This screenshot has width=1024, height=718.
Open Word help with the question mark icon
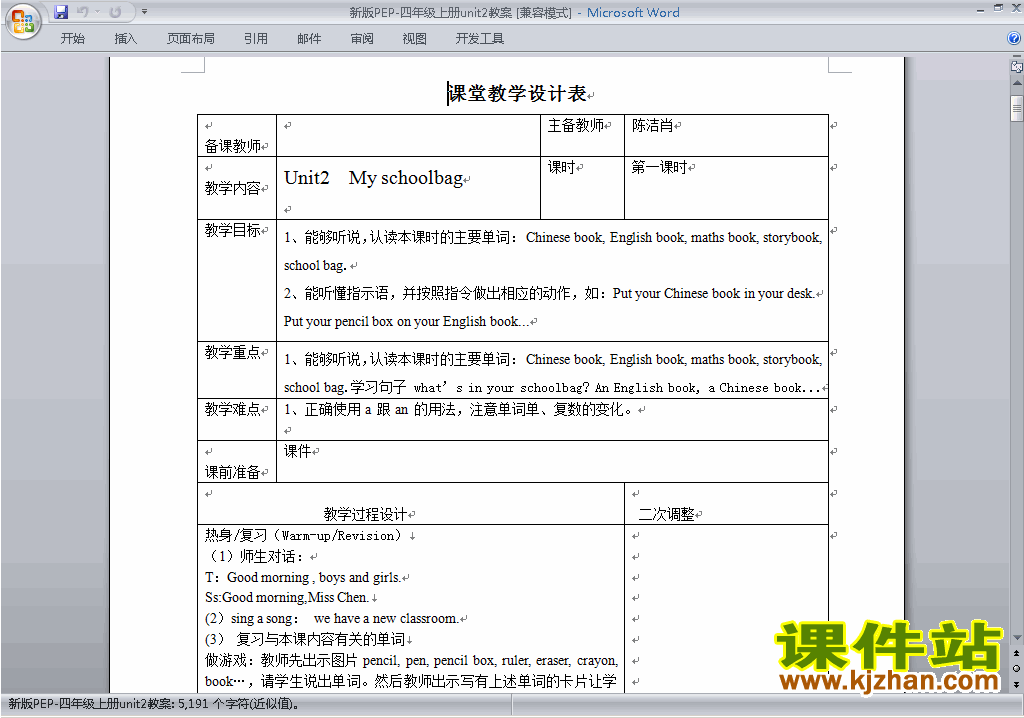[x=1014, y=39]
